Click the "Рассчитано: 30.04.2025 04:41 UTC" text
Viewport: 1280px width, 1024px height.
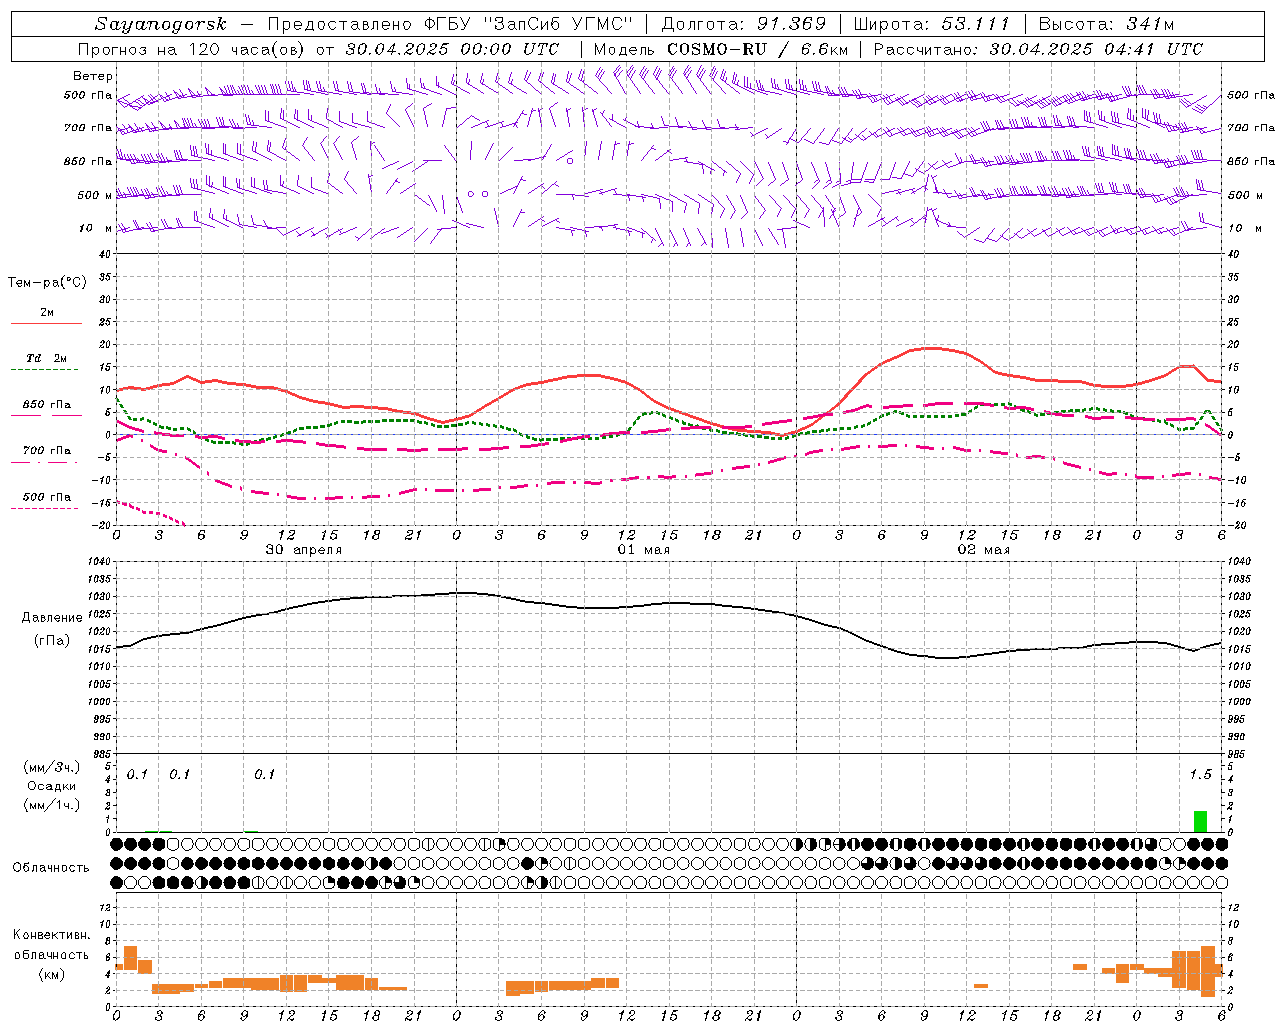click(x=1038, y=49)
